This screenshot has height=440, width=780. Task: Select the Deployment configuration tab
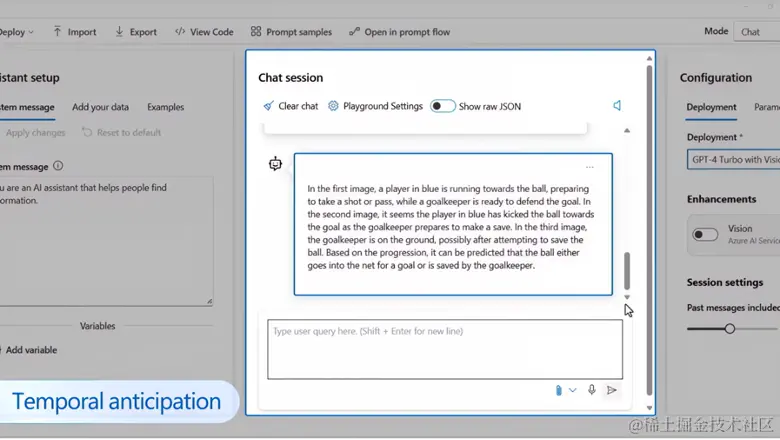711,107
